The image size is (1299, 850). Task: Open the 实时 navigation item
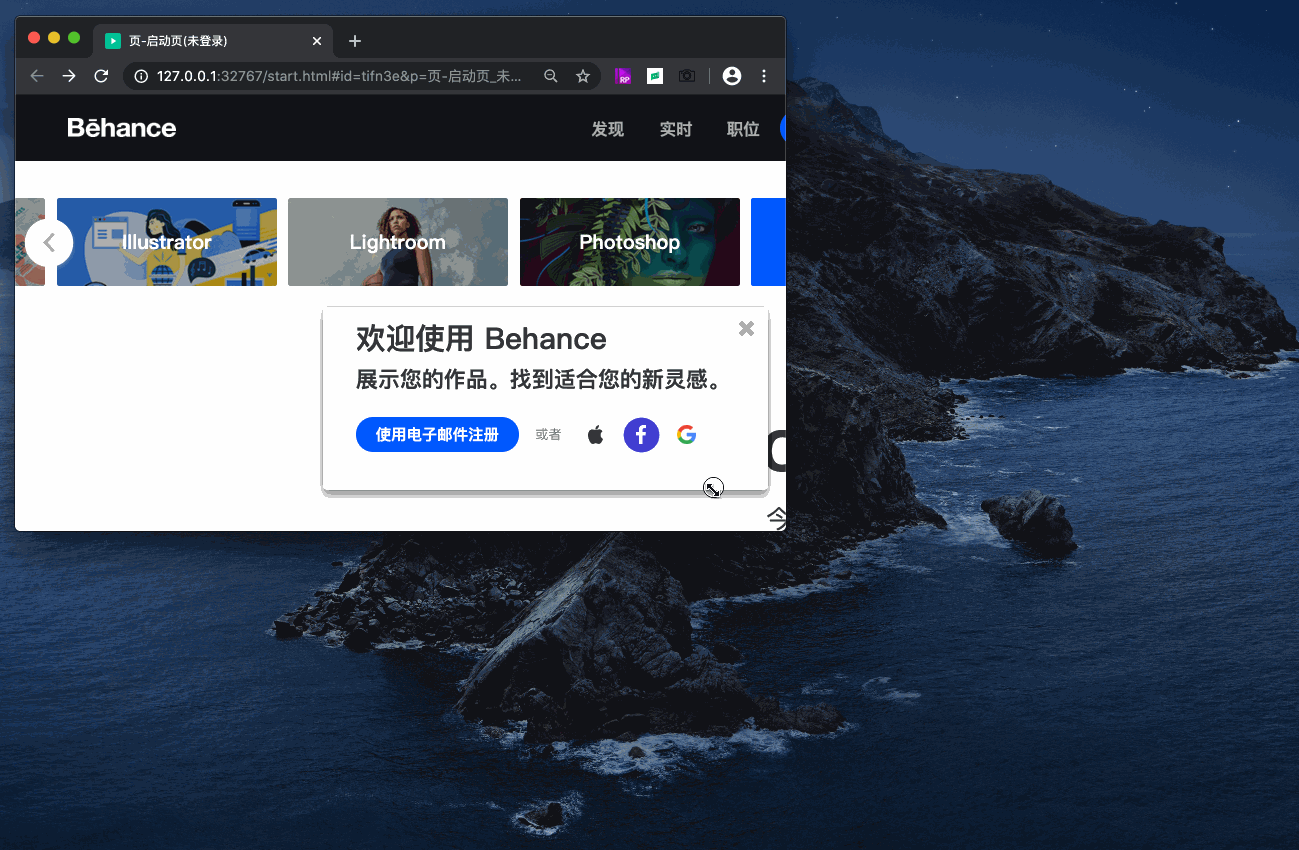coord(675,129)
